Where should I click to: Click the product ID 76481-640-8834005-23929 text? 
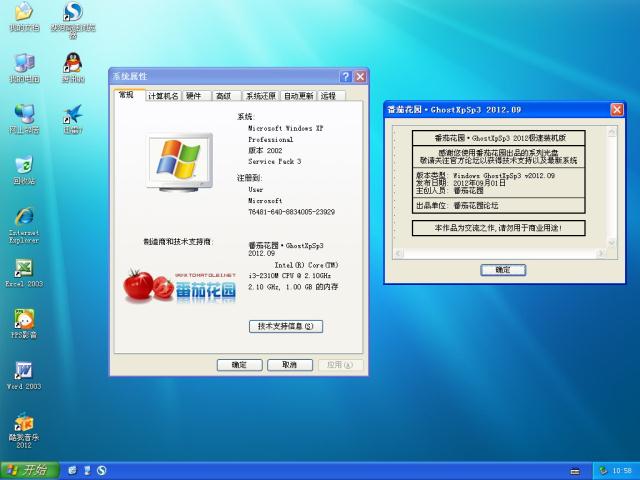(x=291, y=212)
